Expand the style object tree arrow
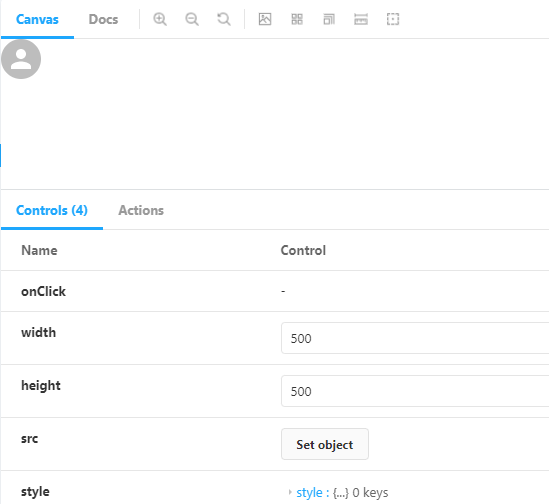 point(290,492)
